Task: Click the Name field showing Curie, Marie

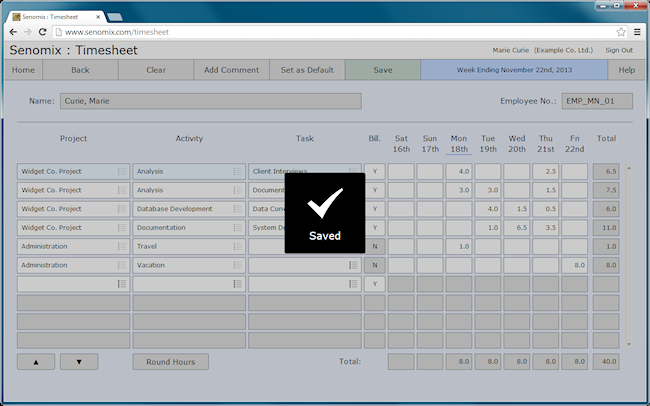Action: [211, 101]
